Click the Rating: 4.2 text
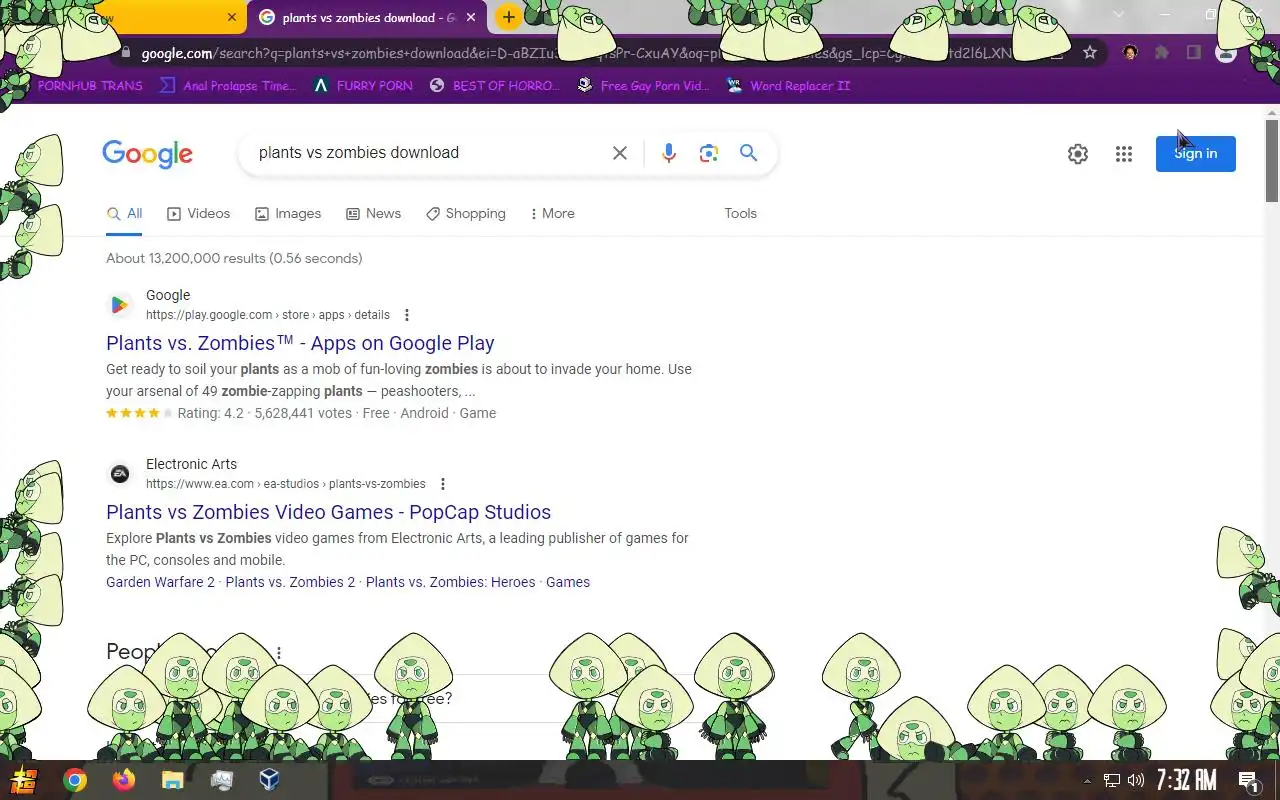 [x=210, y=413]
